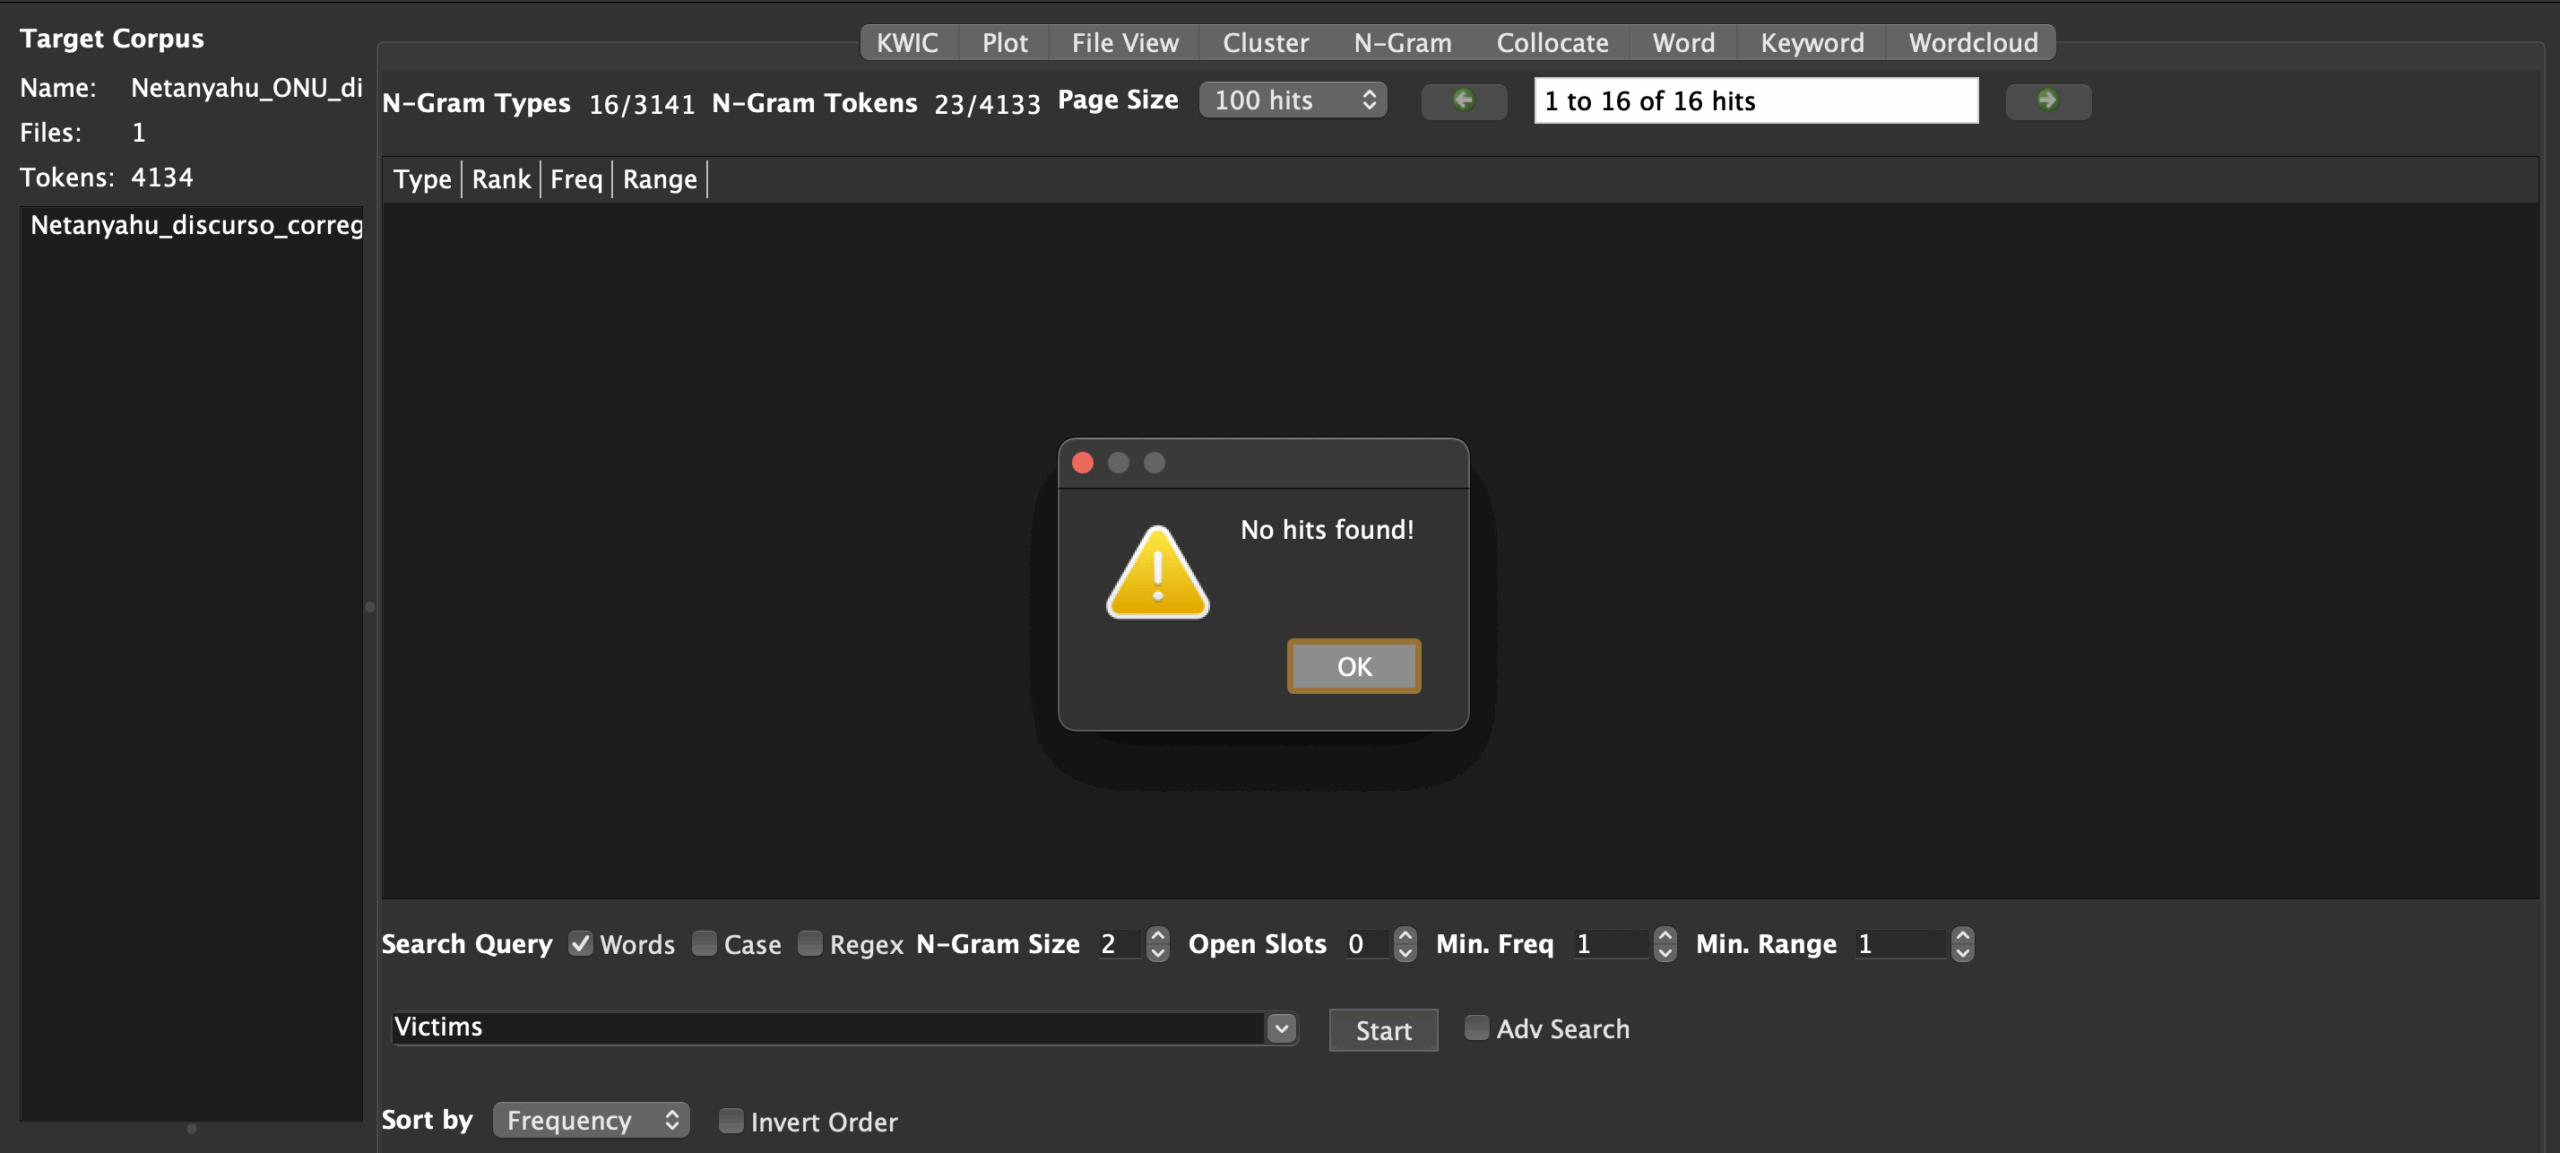Open the Page Size 100 hits dropdown

(x=1292, y=100)
